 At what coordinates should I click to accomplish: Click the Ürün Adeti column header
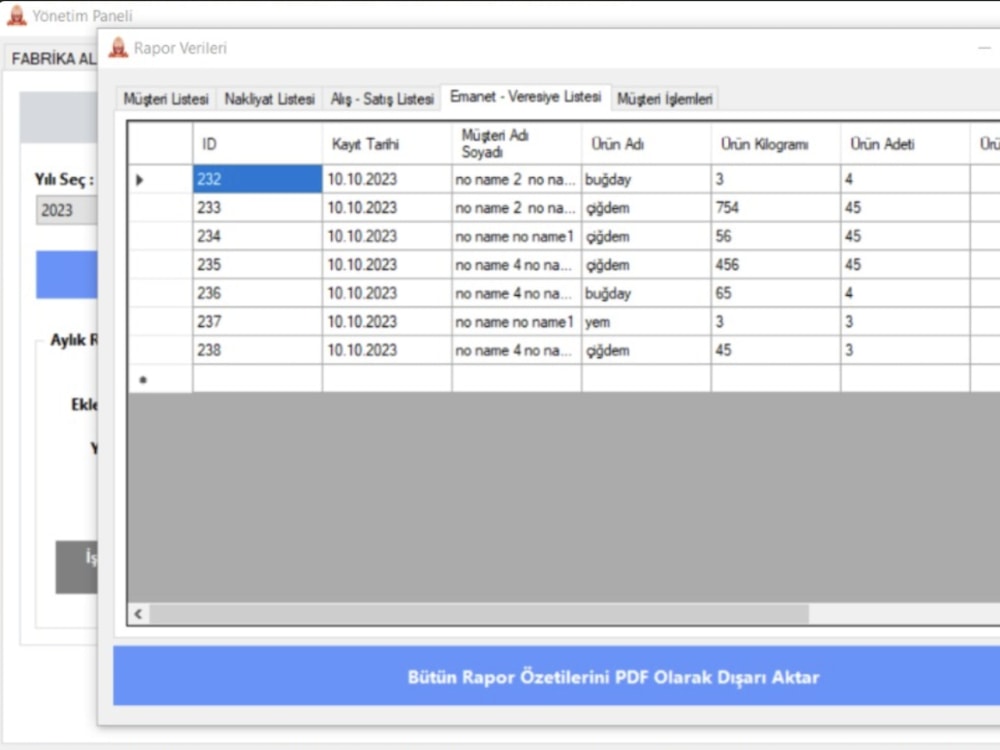[906, 144]
